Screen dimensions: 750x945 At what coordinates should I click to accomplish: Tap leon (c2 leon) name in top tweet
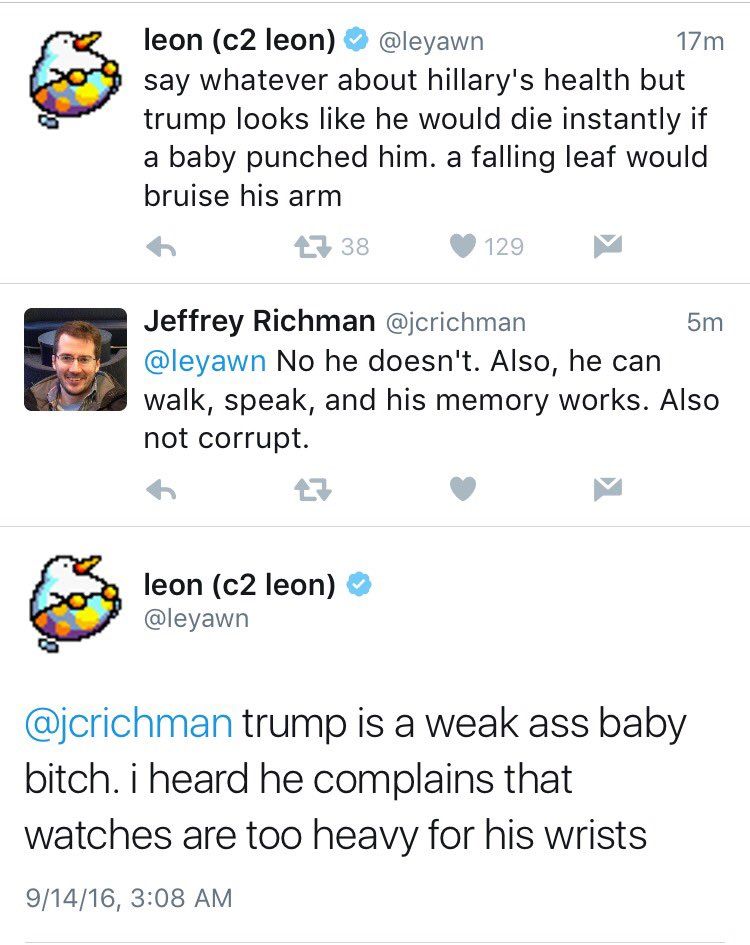pyautogui.click(x=240, y=41)
